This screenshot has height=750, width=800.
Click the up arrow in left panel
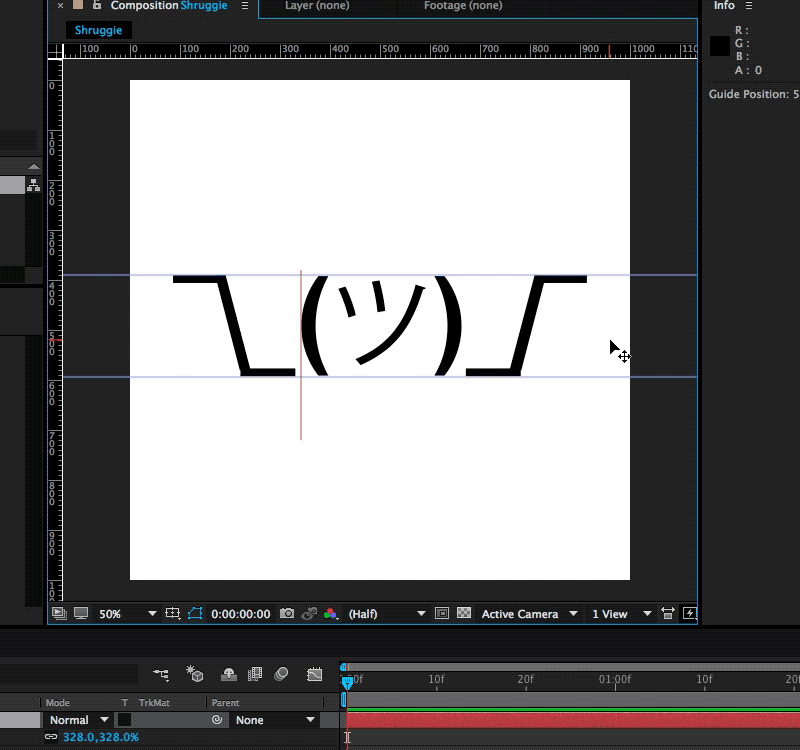tap(34, 166)
